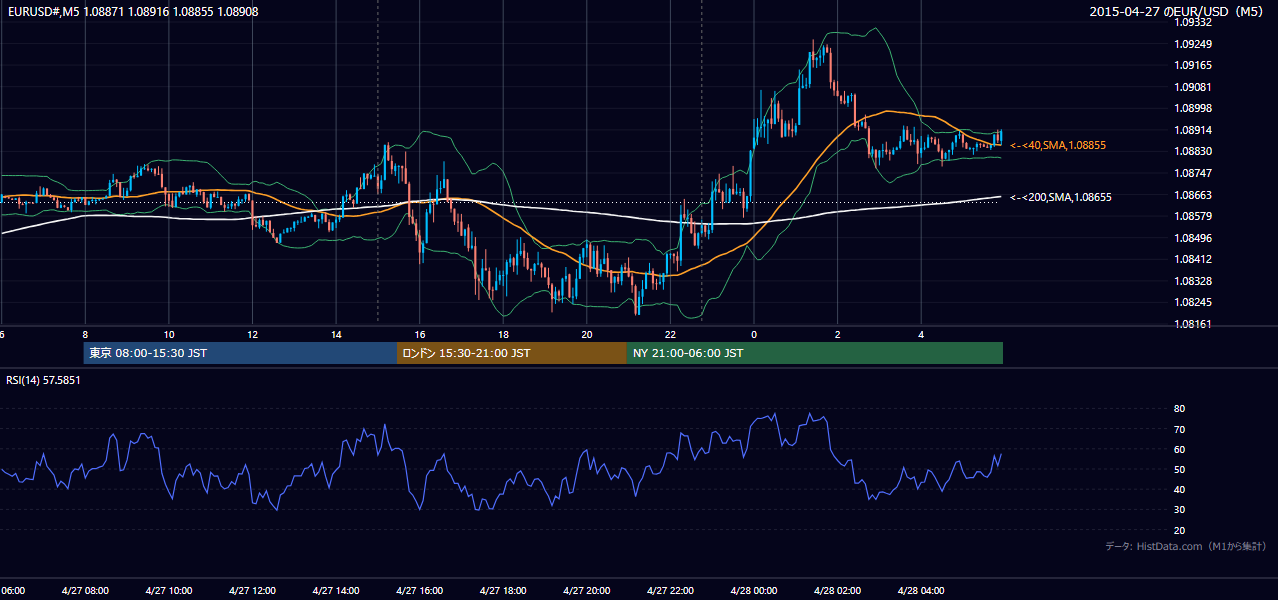Click the 4/27 20:00 time label
1278x600 pixels.
pyautogui.click(x=587, y=591)
